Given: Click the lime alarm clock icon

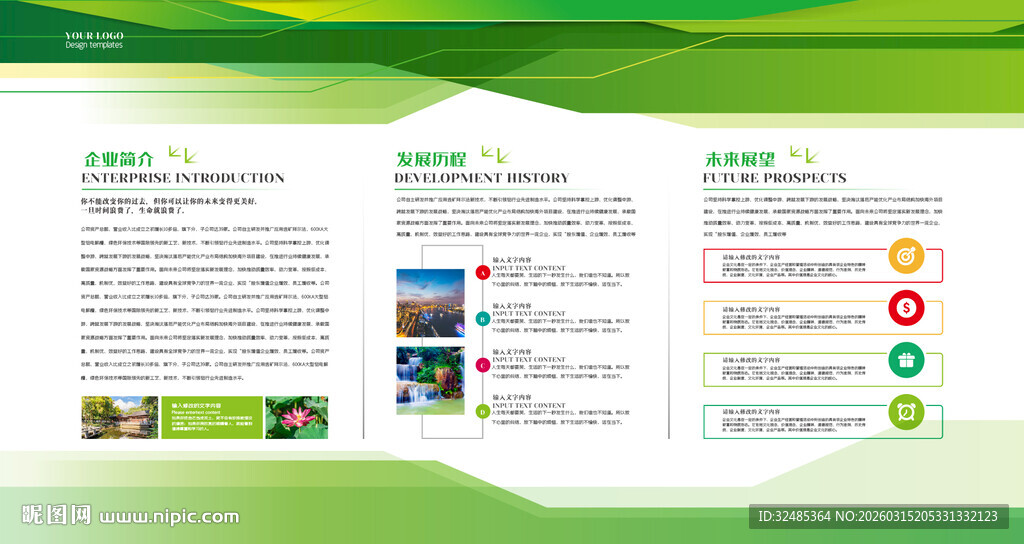Looking at the screenshot, I should tap(906, 412).
